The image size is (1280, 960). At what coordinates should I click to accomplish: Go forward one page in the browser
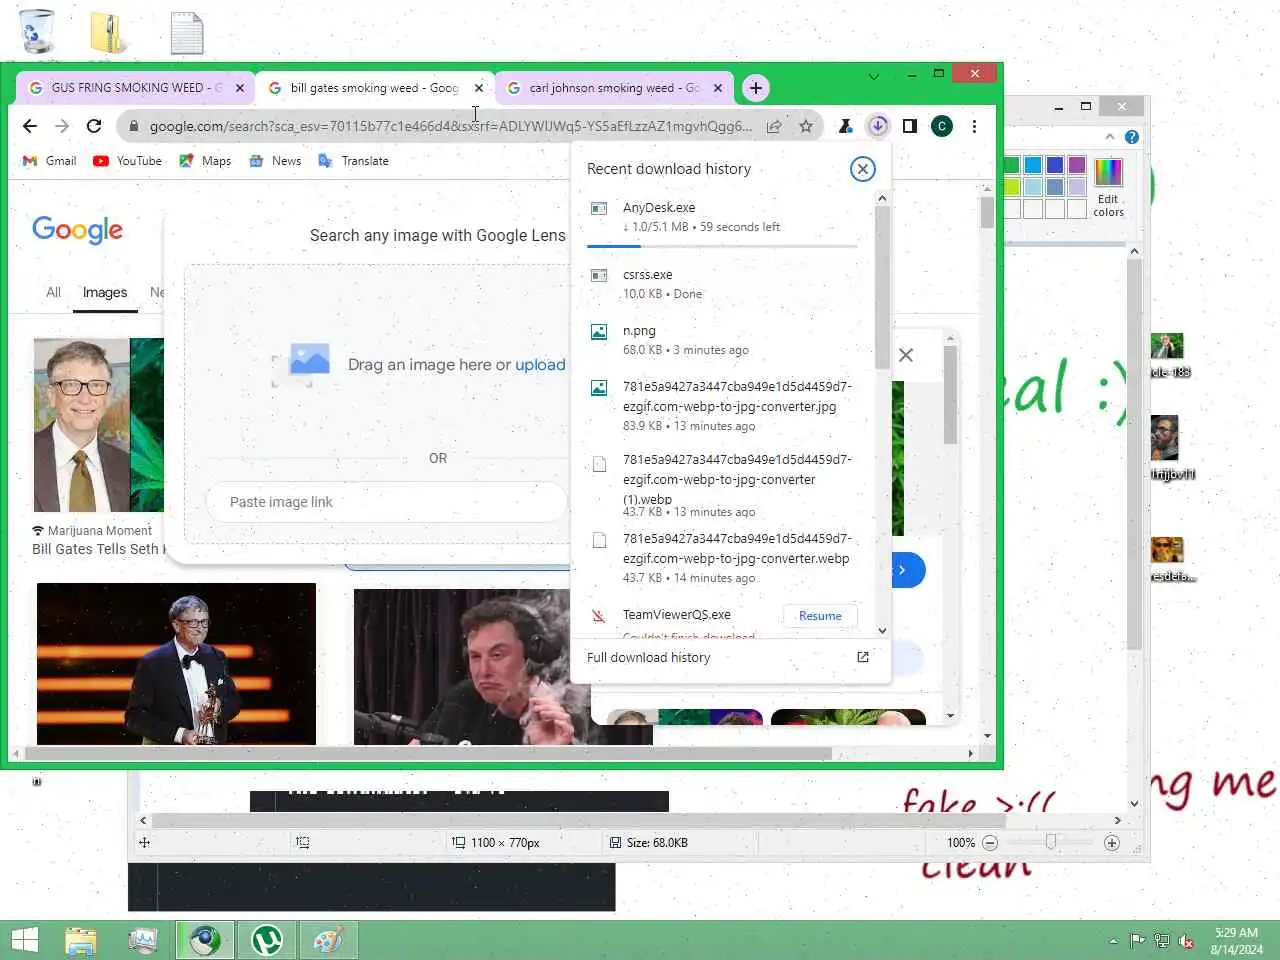pos(62,126)
